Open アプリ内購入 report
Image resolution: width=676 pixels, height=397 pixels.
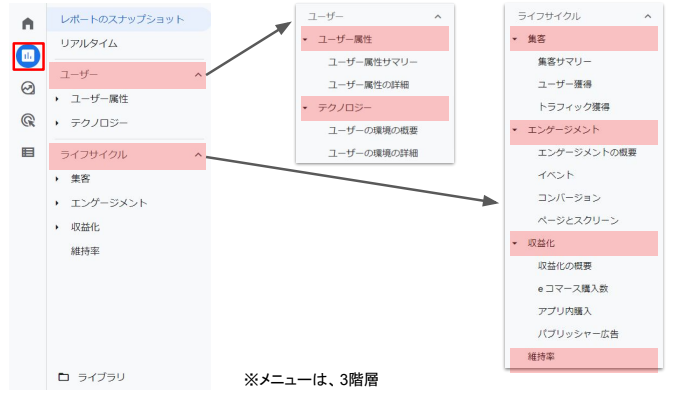pyautogui.click(x=564, y=311)
